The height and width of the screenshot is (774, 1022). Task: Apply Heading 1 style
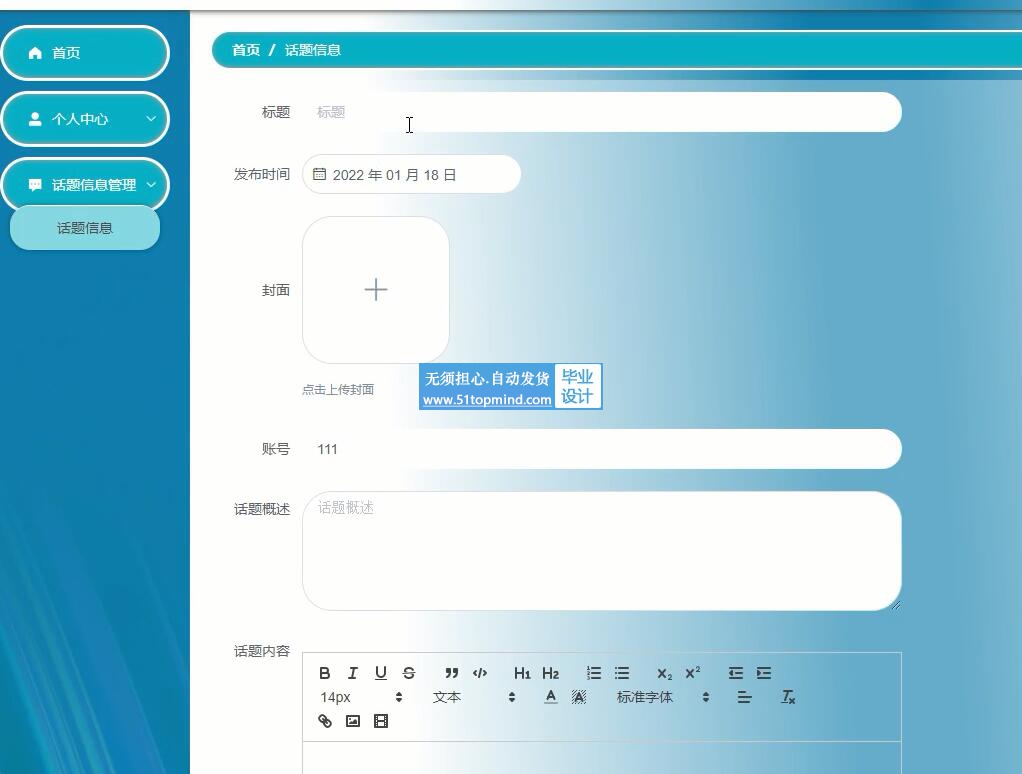(522, 673)
